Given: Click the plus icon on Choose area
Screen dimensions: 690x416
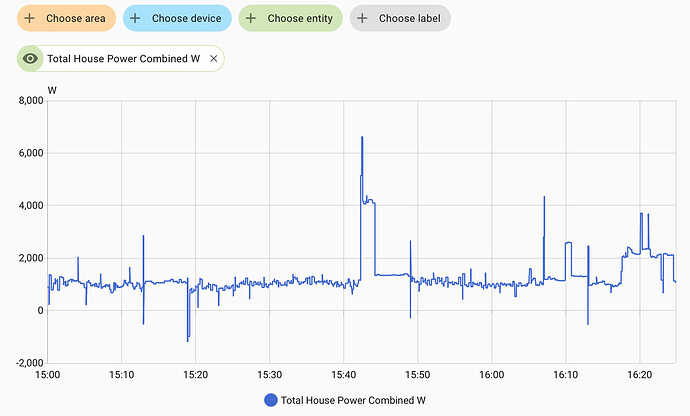Looking at the screenshot, I should [x=30, y=18].
